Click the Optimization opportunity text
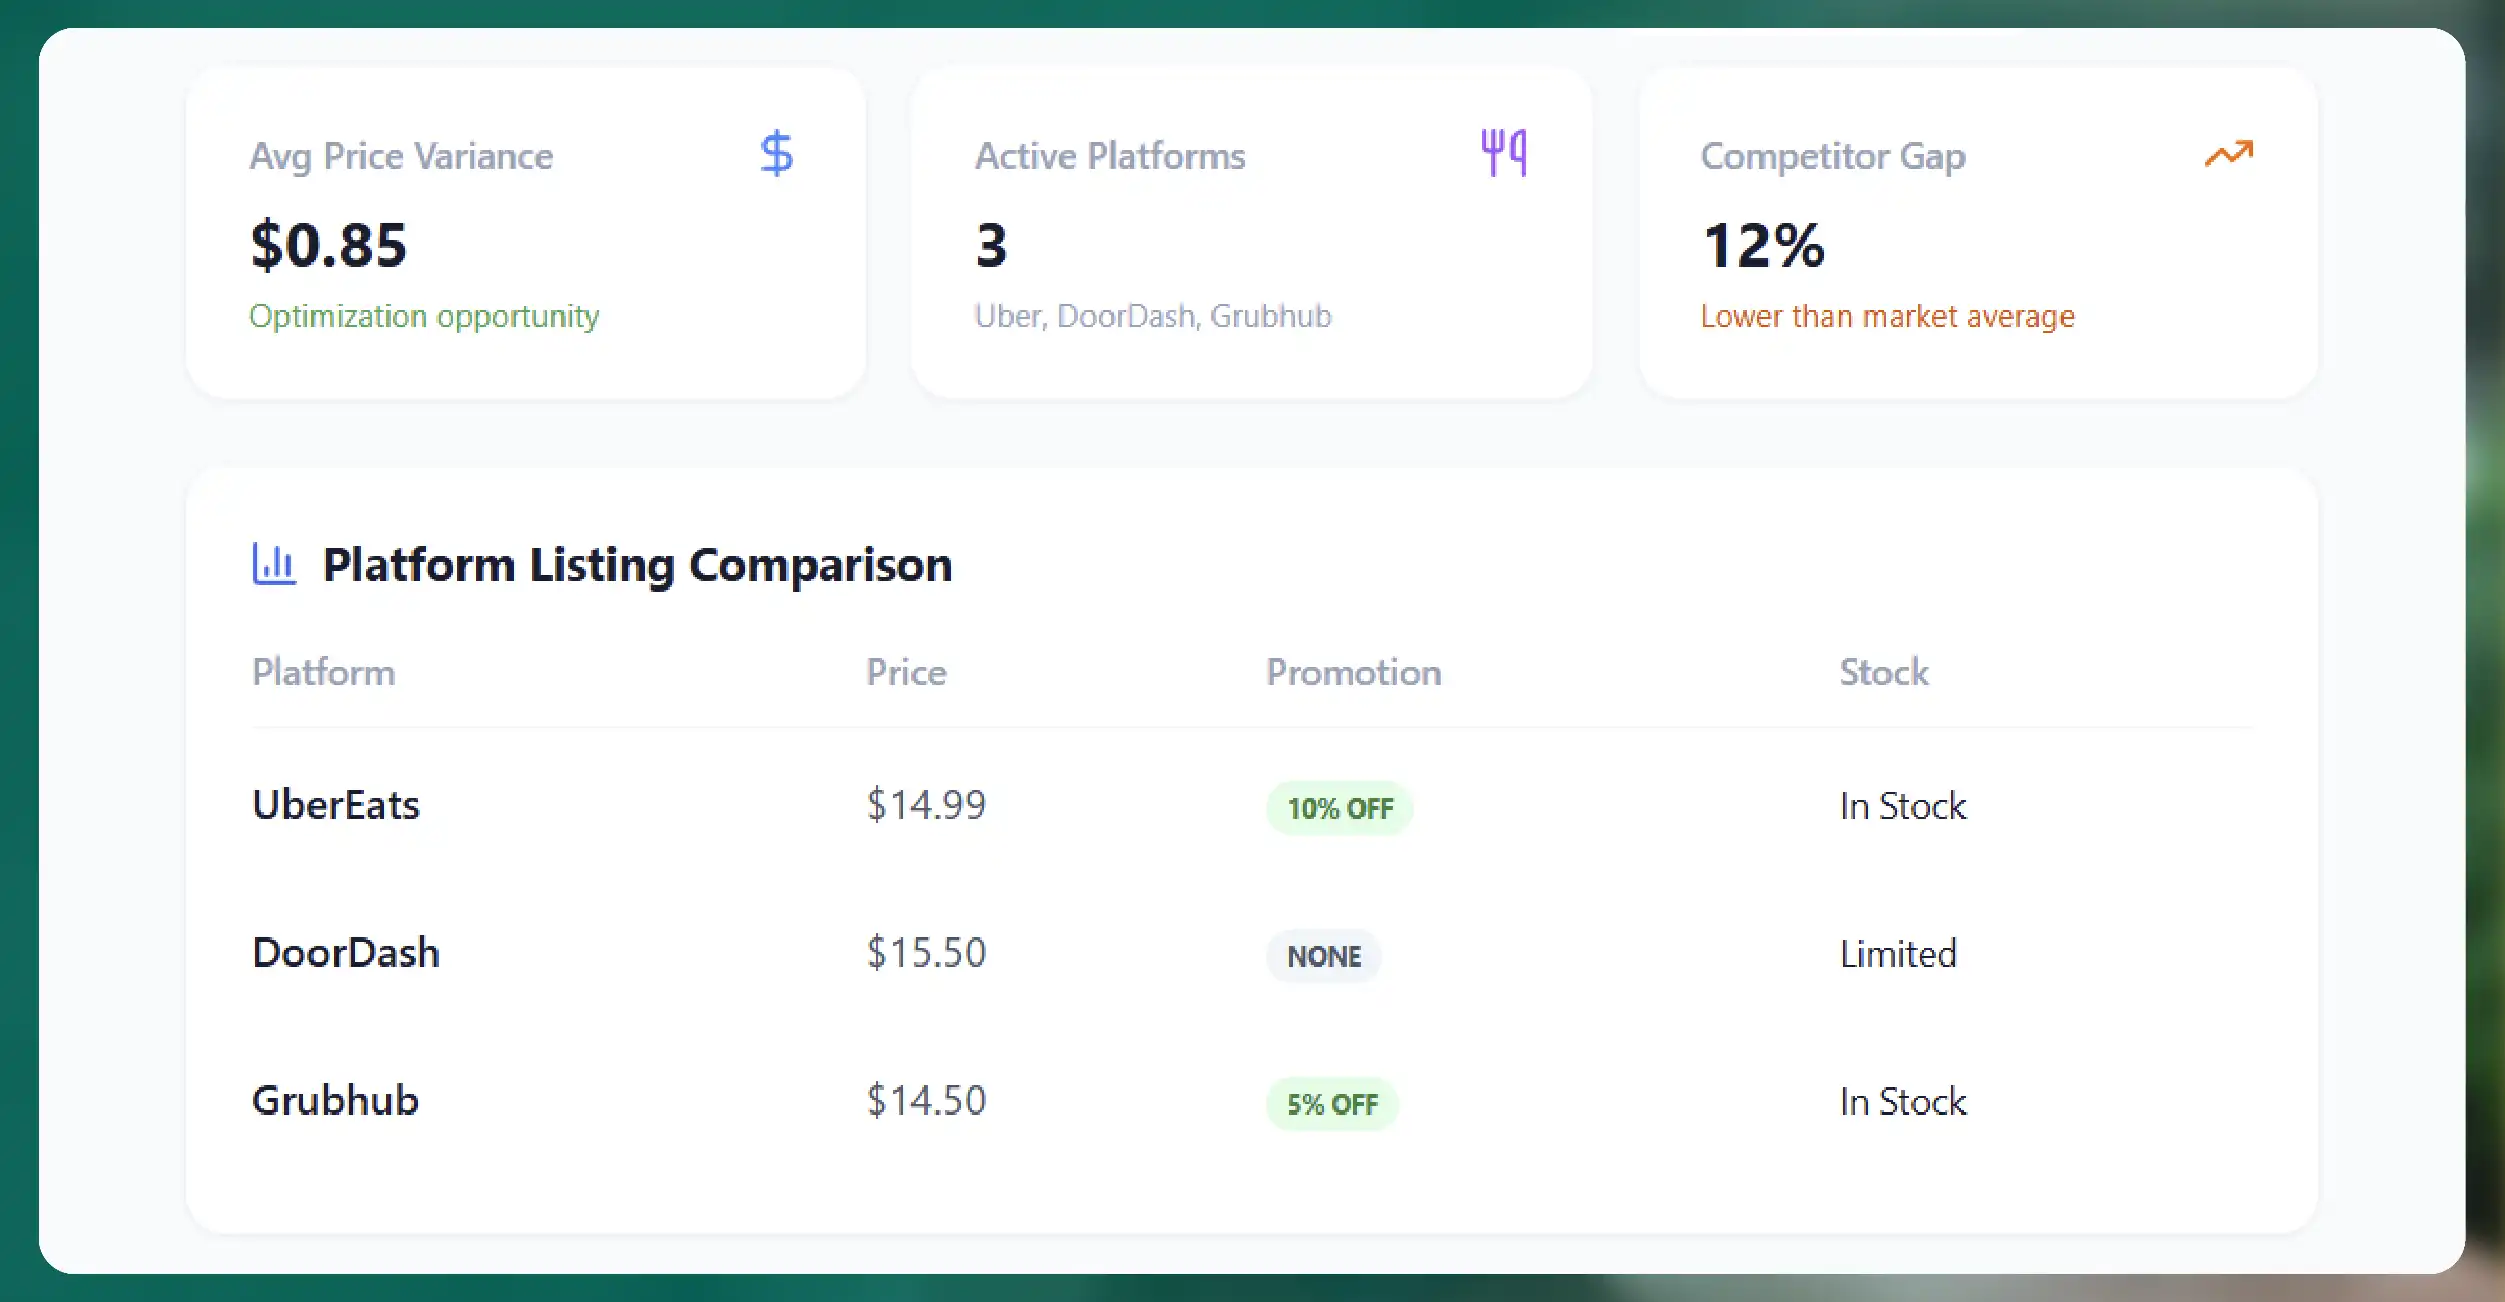The height and width of the screenshot is (1302, 2505). tap(424, 317)
